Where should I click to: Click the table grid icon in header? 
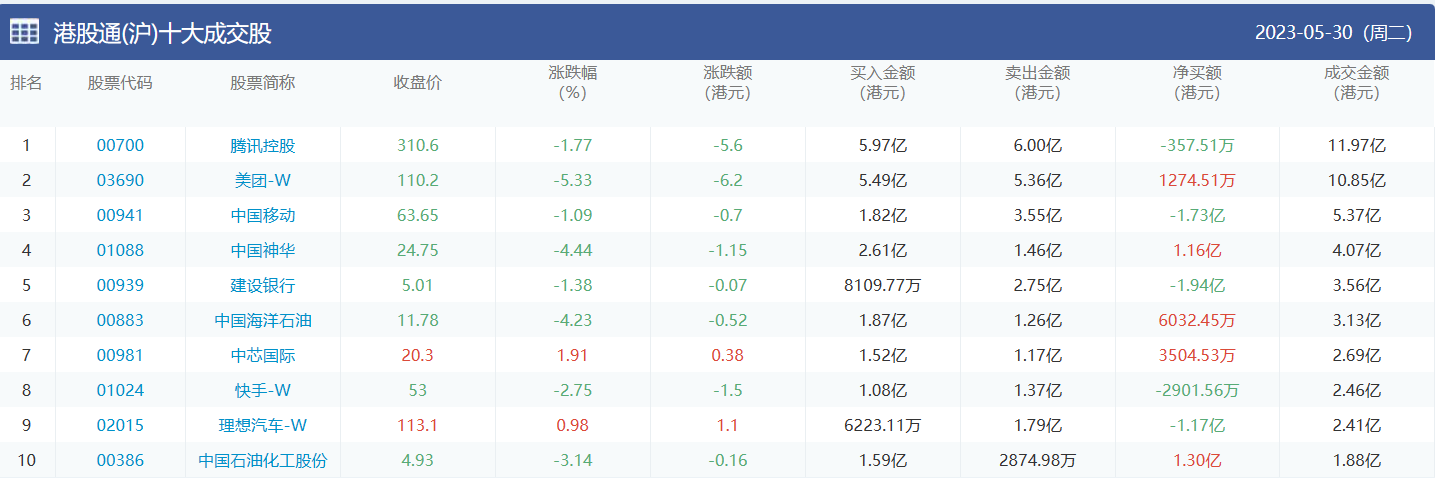pos(25,32)
